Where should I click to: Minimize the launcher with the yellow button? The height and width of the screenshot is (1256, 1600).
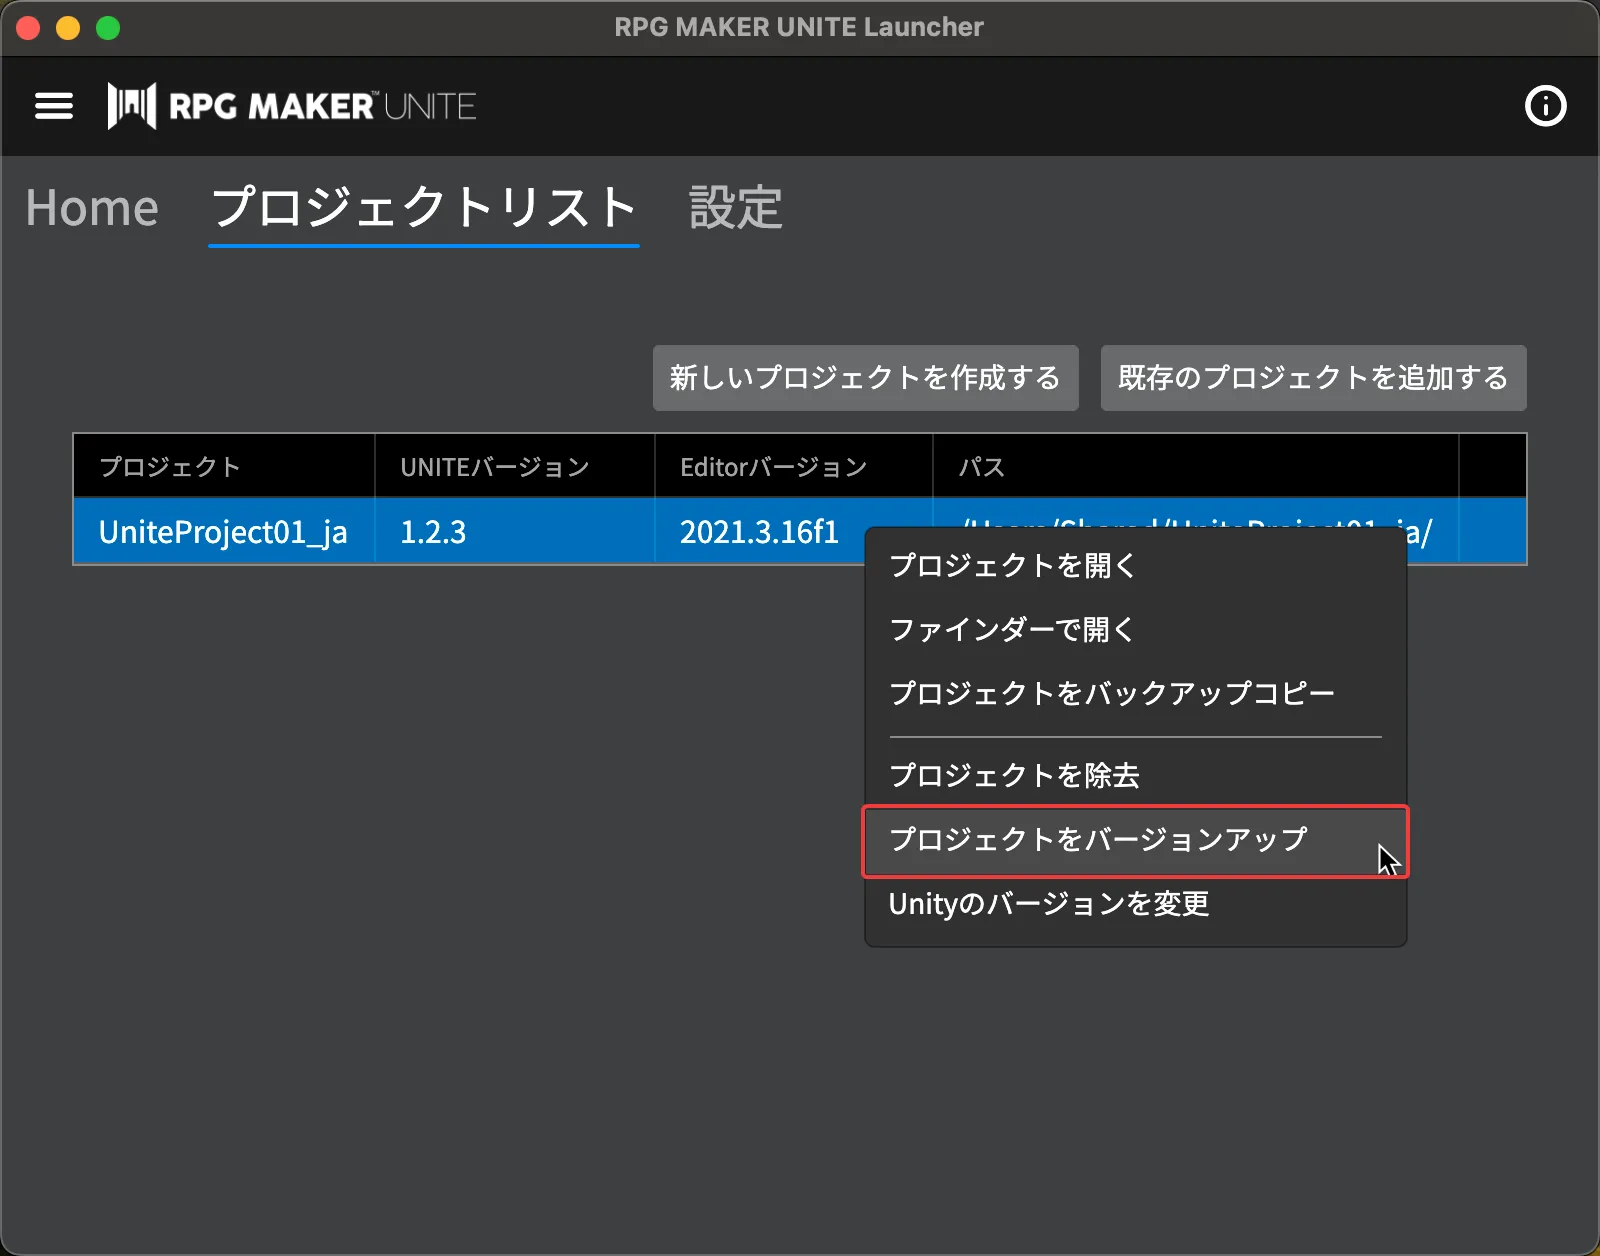click(68, 28)
